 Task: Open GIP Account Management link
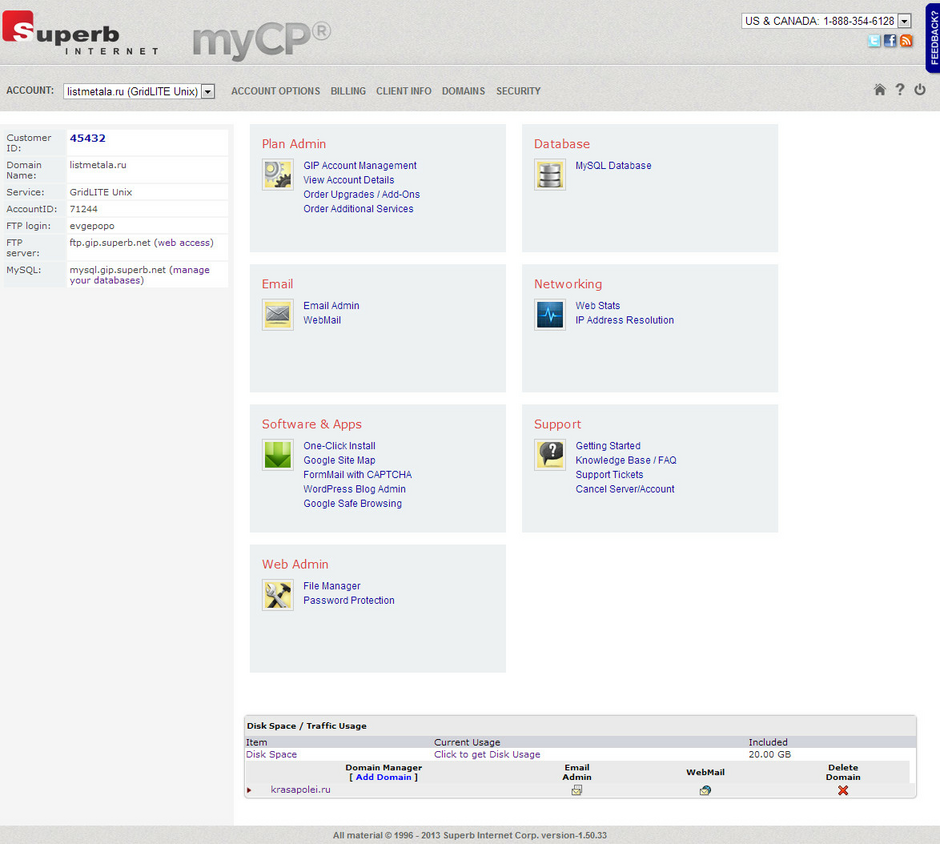coord(360,165)
